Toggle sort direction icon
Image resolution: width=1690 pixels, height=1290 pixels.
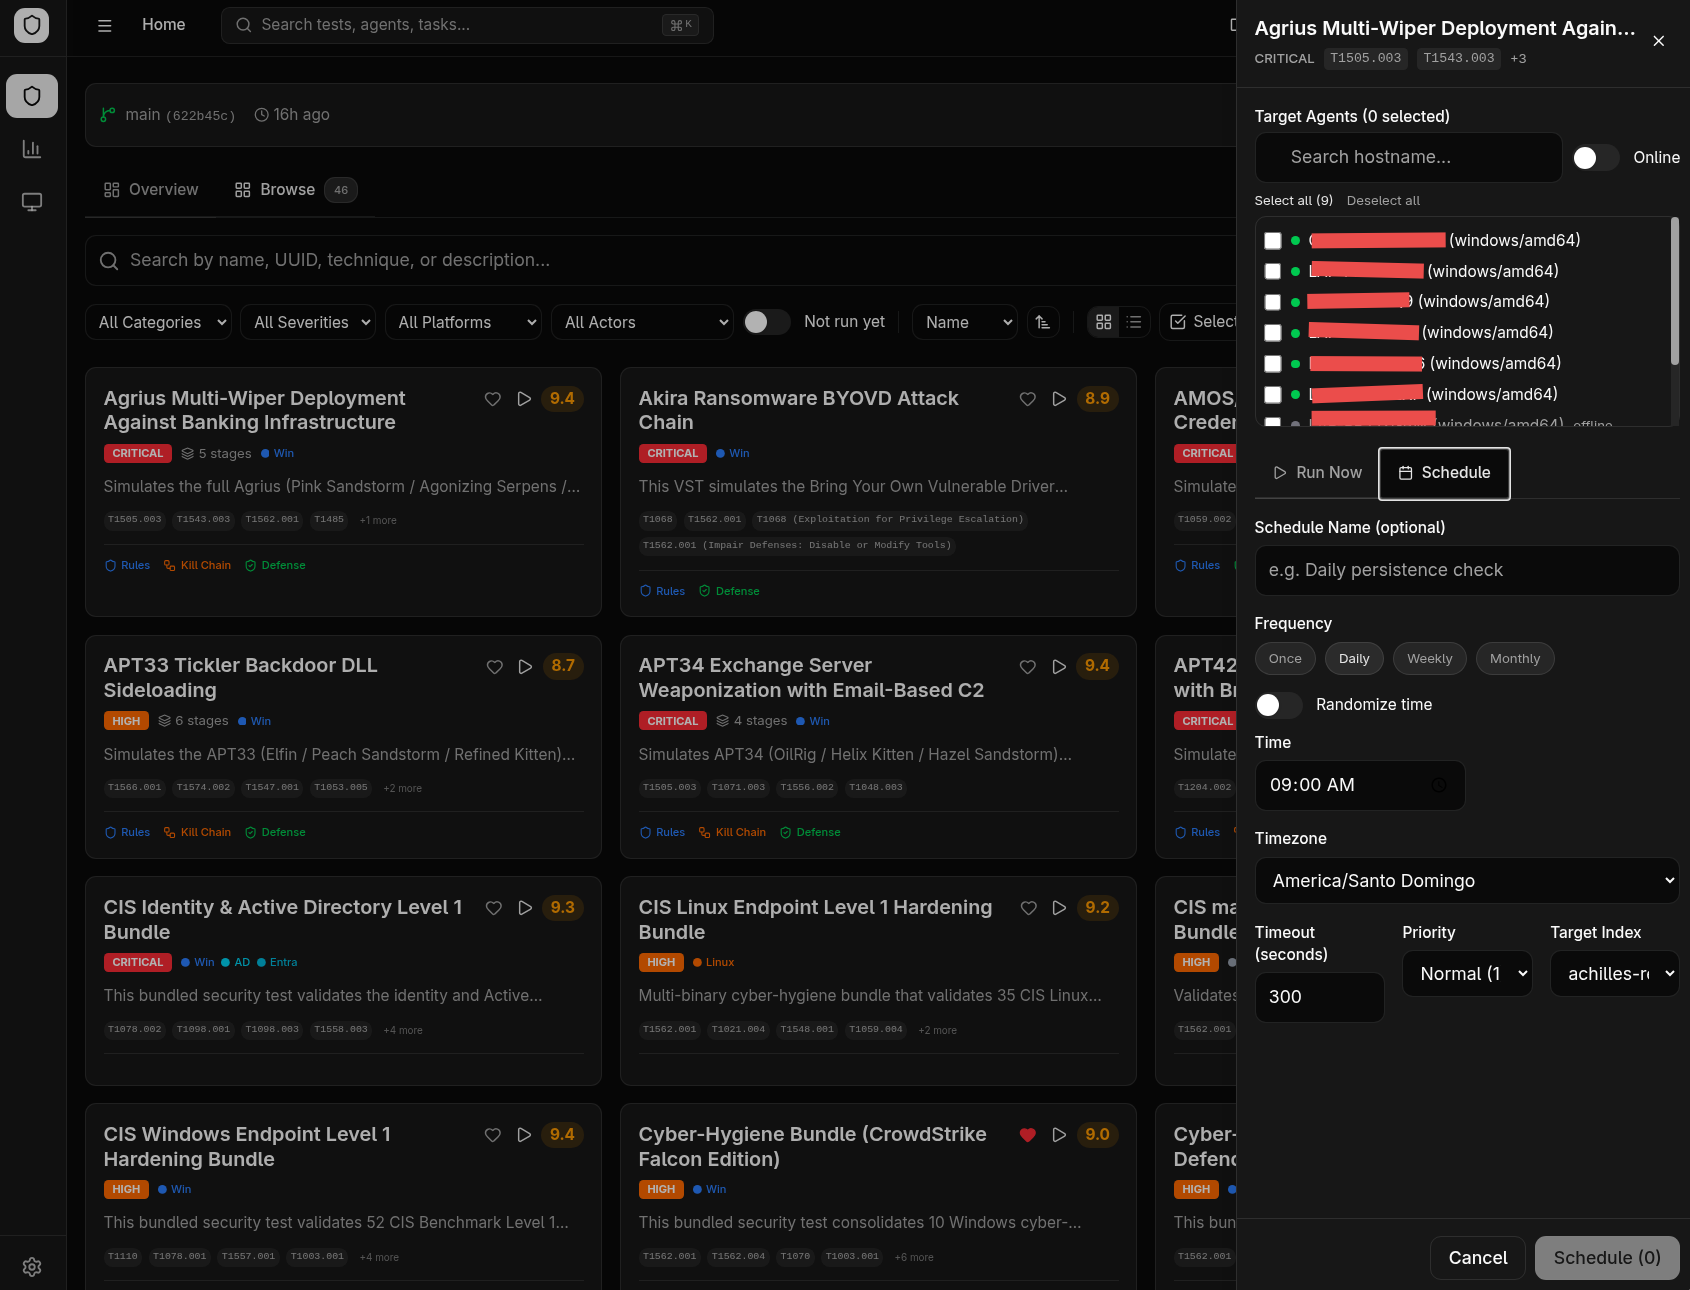point(1043,322)
